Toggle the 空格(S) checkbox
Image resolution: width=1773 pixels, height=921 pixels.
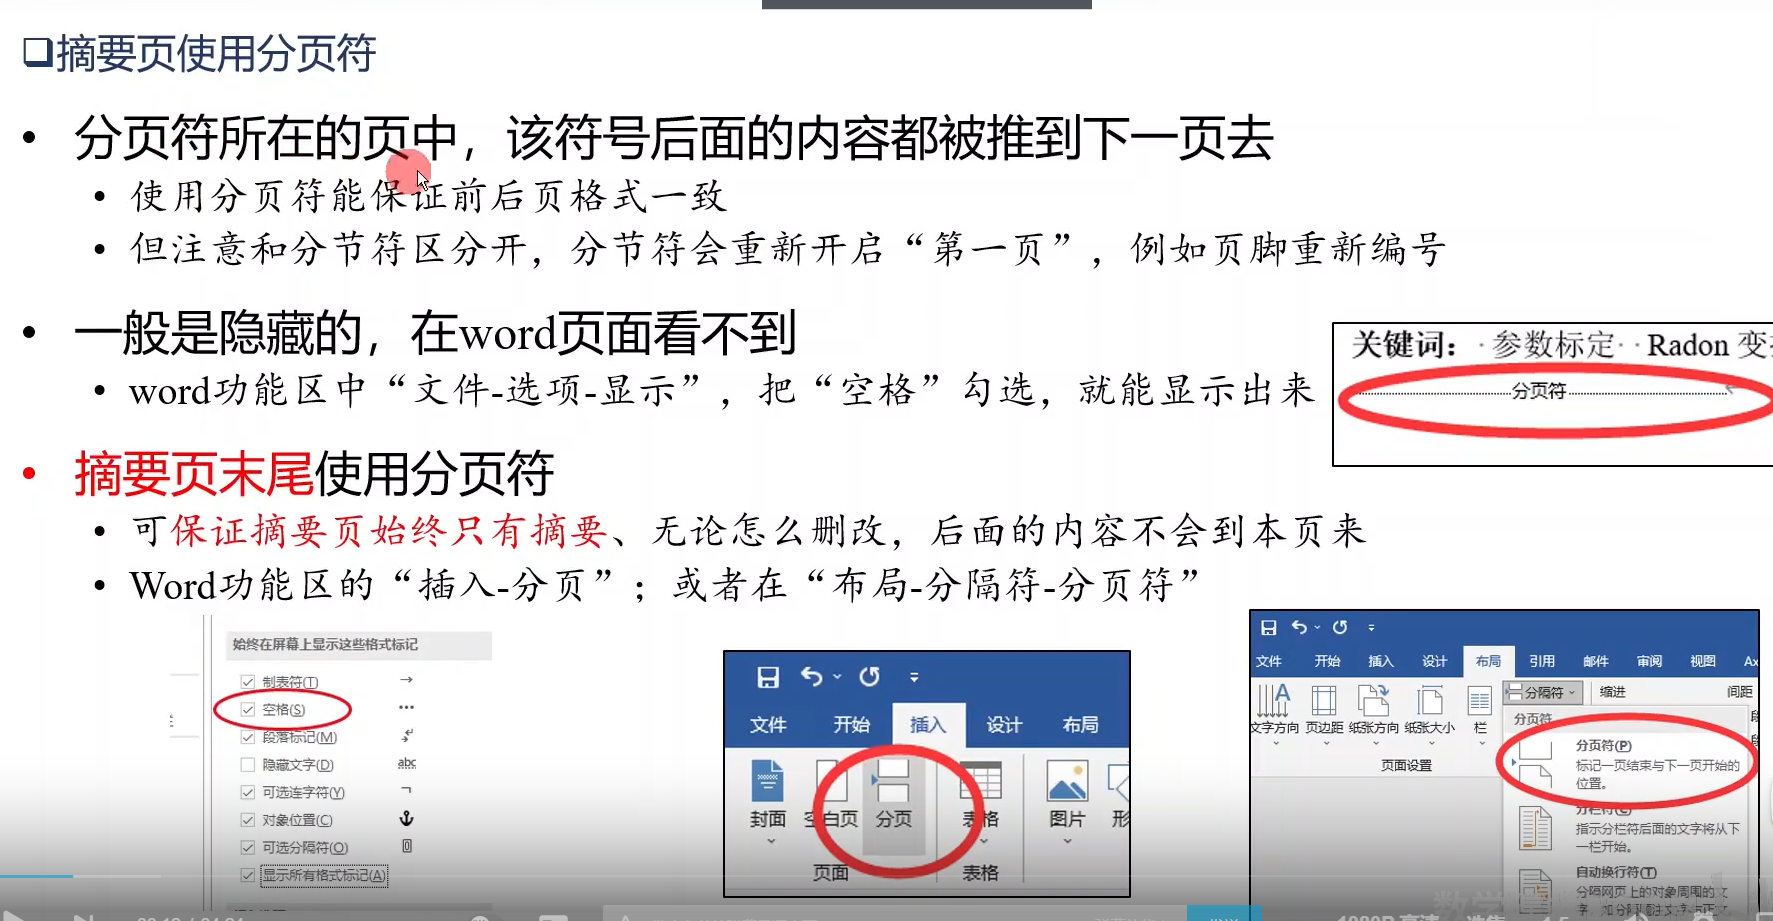coord(248,709)
